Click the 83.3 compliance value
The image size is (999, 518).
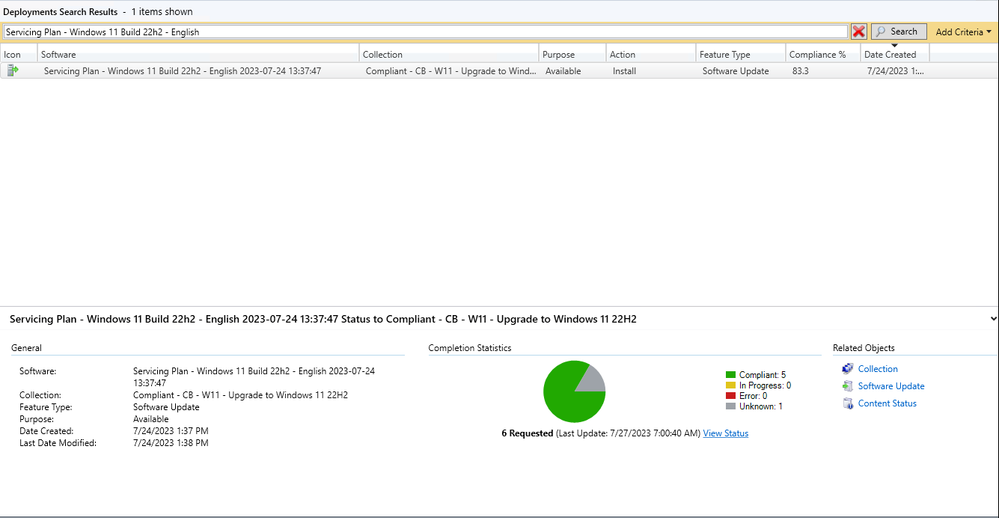click(x=800, y=71)
